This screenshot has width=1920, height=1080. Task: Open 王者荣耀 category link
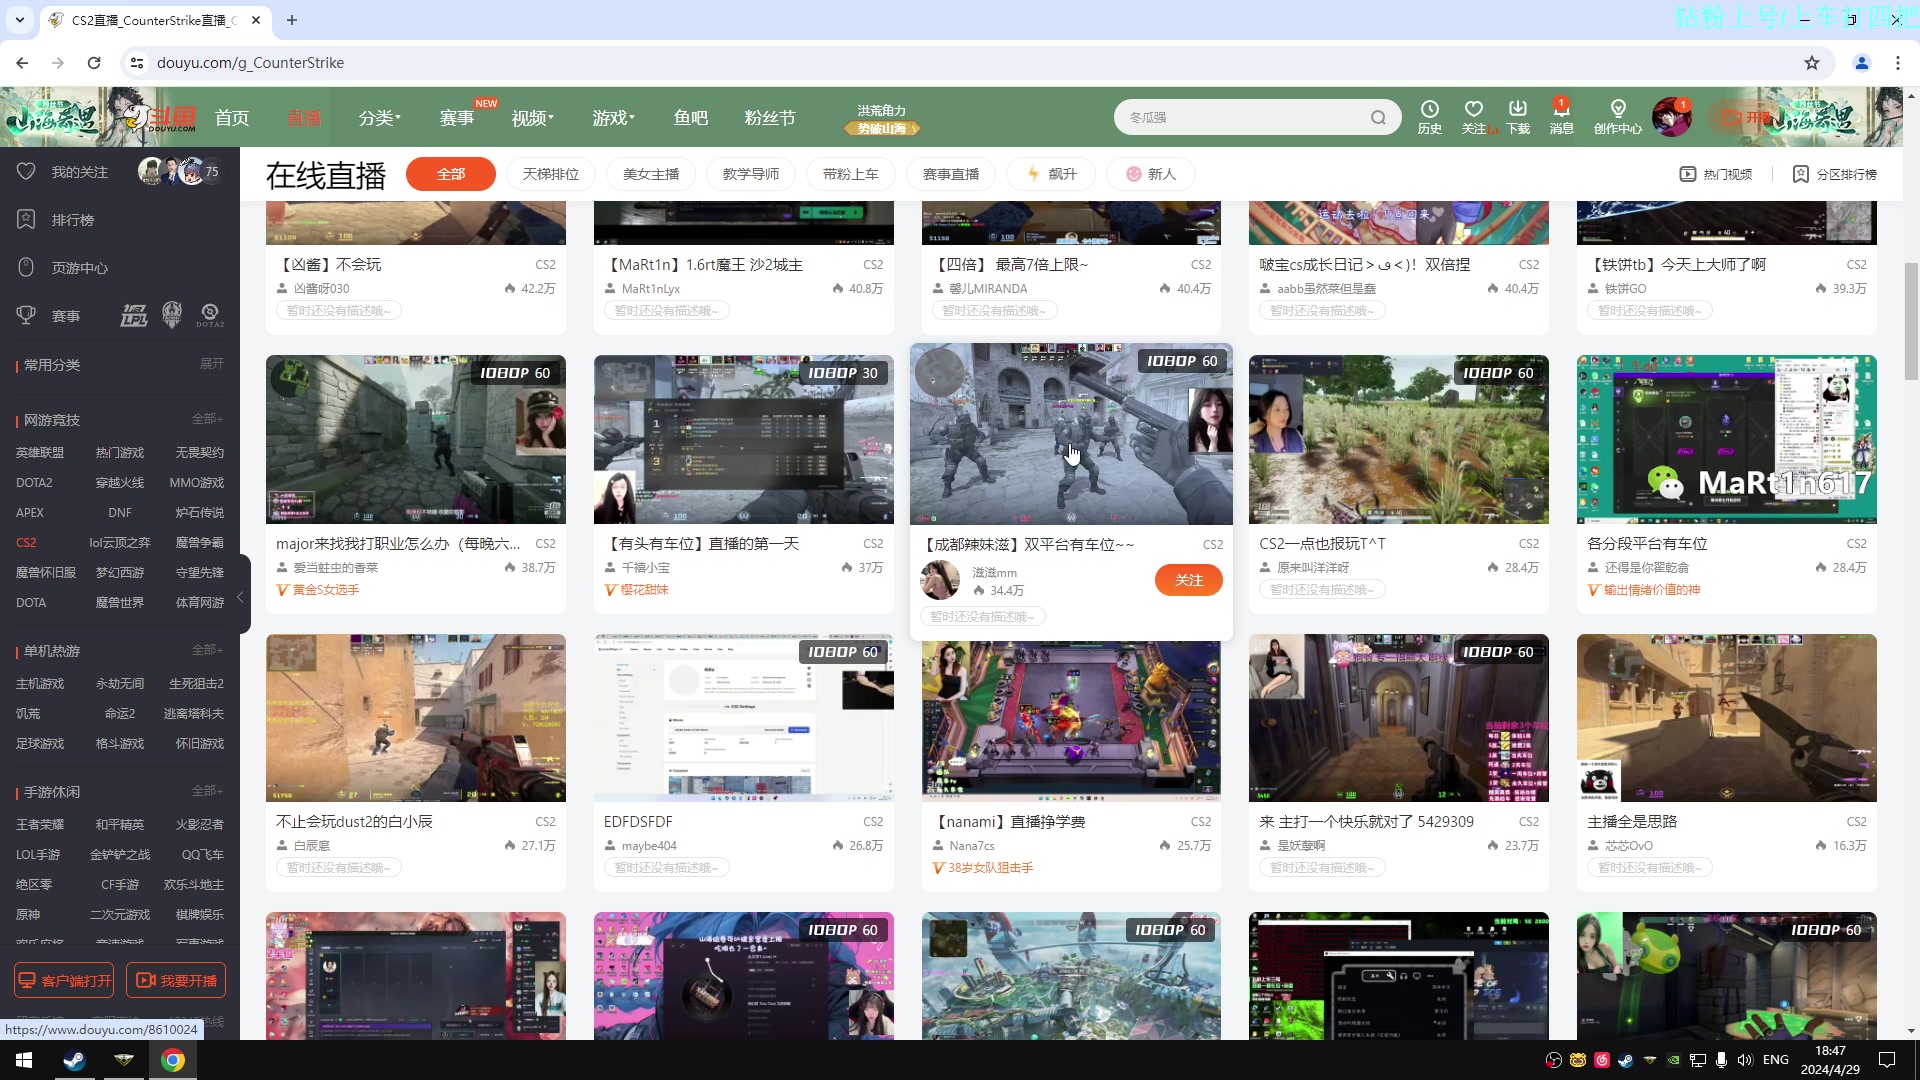coord(40,824)
